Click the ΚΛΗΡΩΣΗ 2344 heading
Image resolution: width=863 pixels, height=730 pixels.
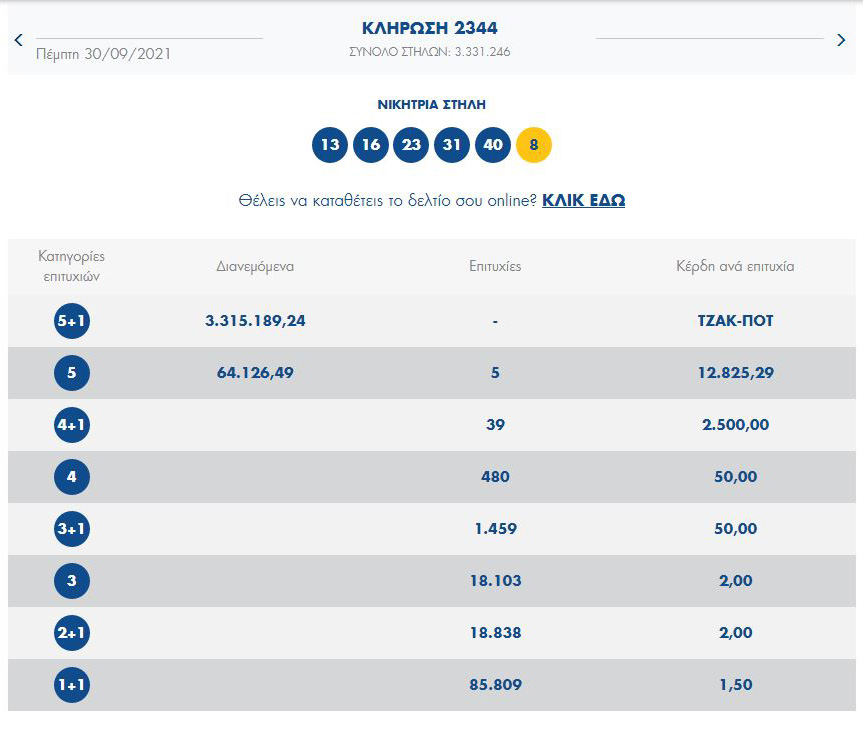(x=429, y=28)
